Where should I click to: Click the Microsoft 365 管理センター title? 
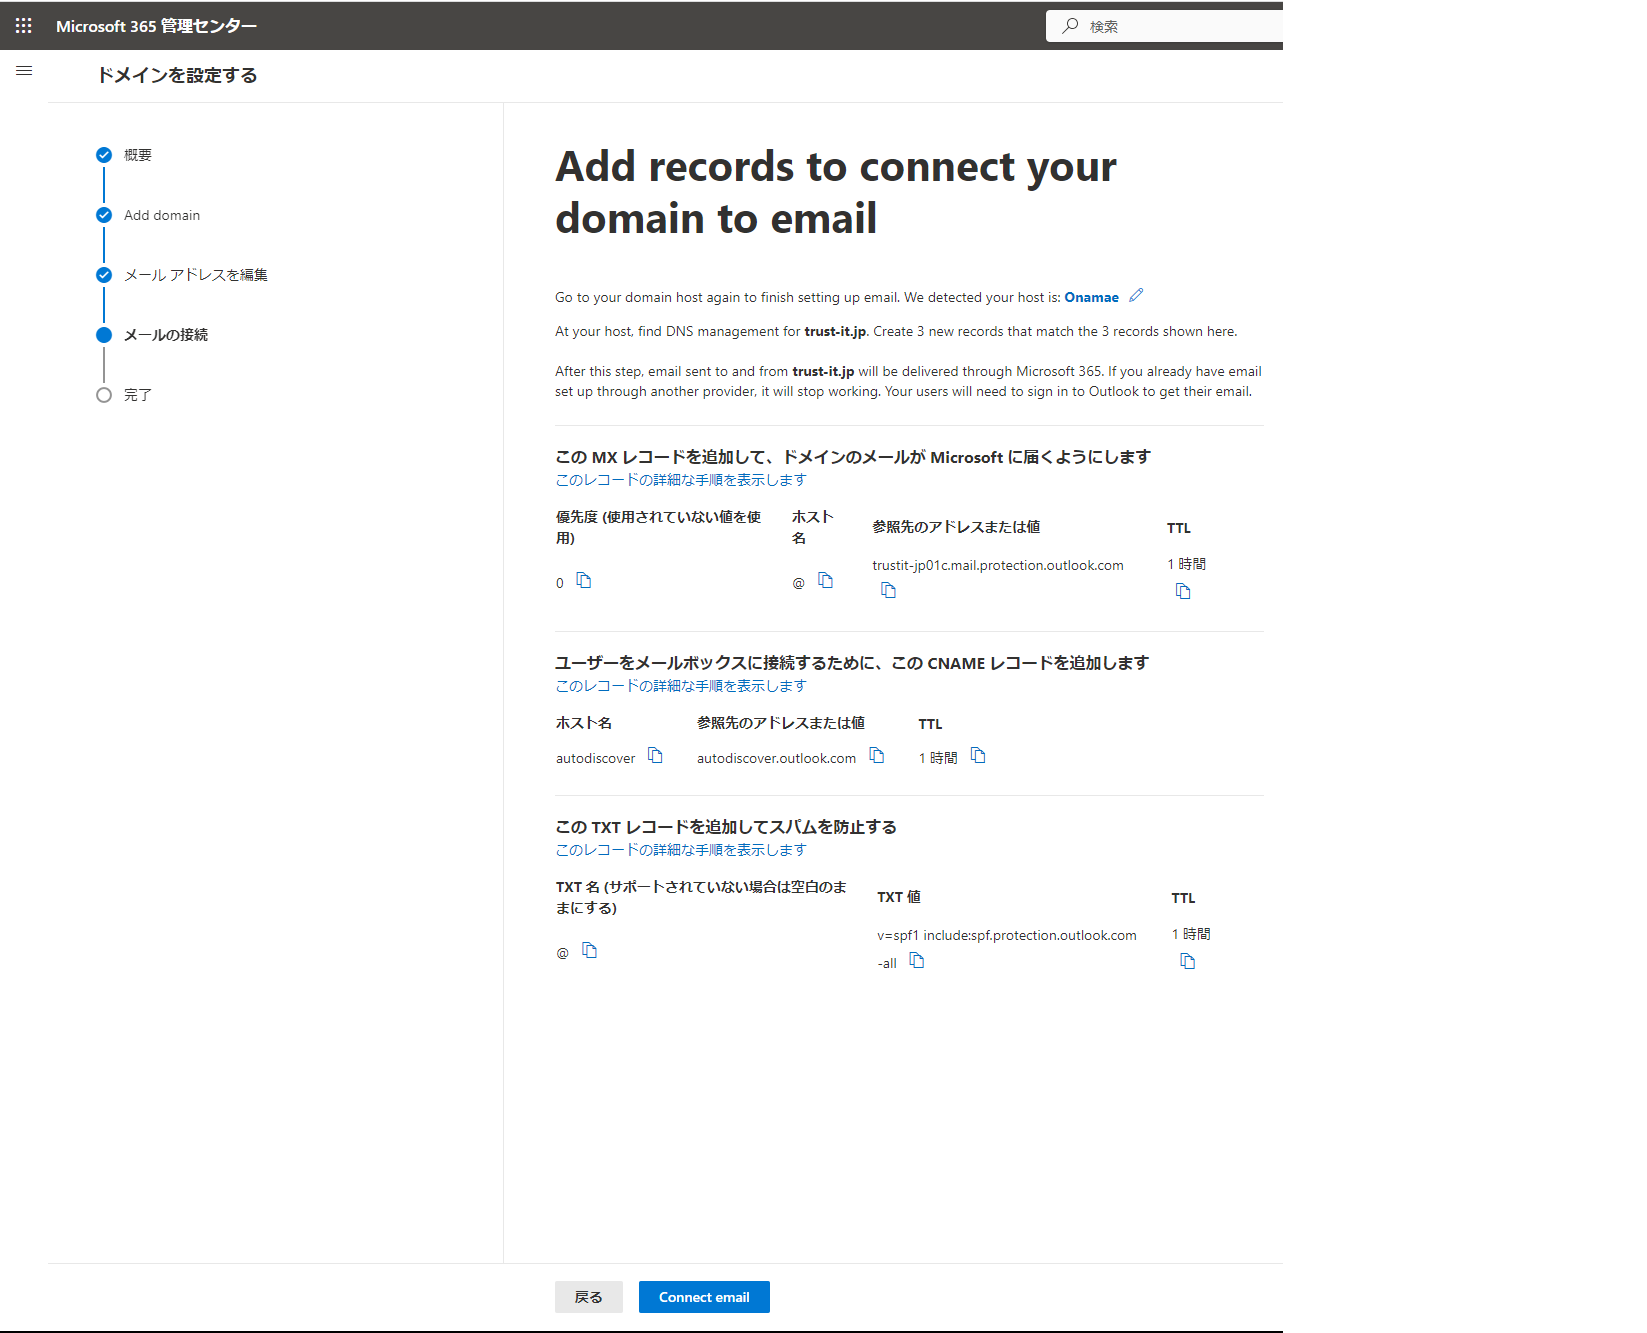tap(156, 26)
